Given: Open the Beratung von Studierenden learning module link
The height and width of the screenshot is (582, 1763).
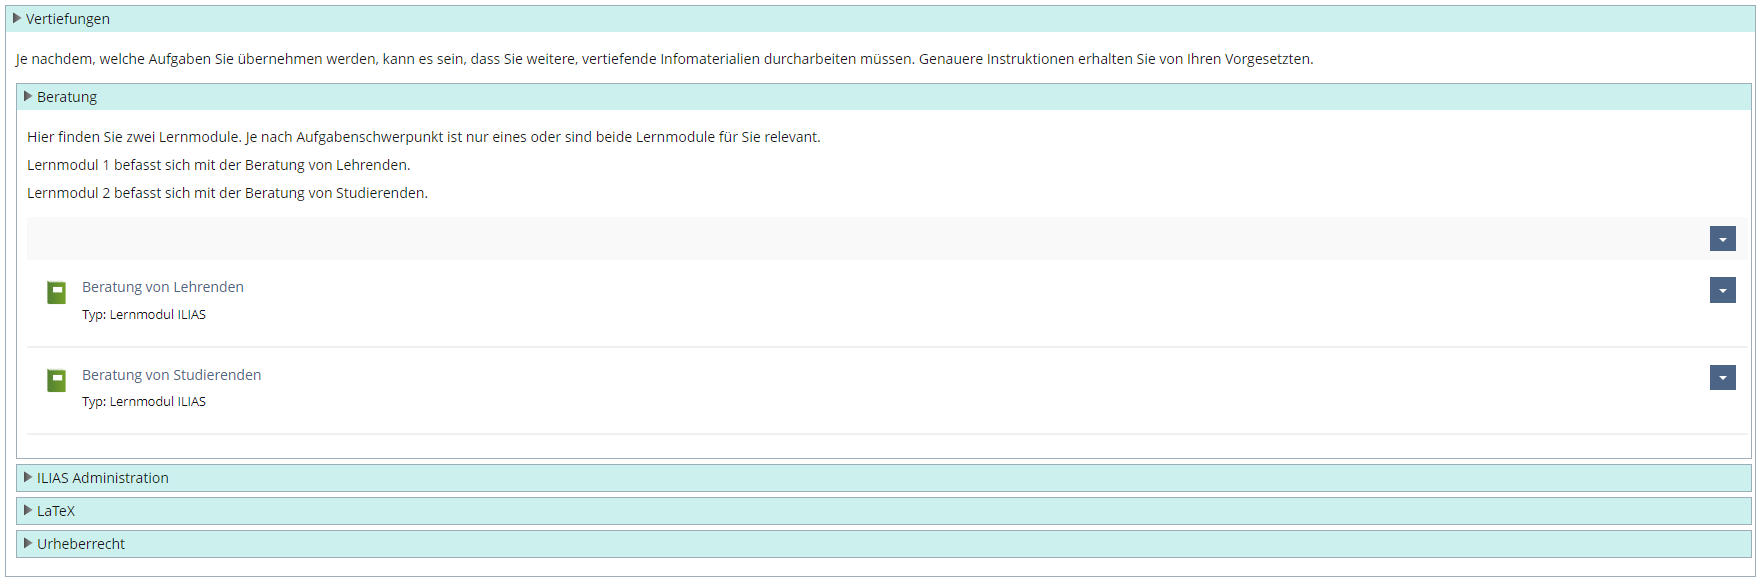Looking at the screenshot, I should point(171,375).
